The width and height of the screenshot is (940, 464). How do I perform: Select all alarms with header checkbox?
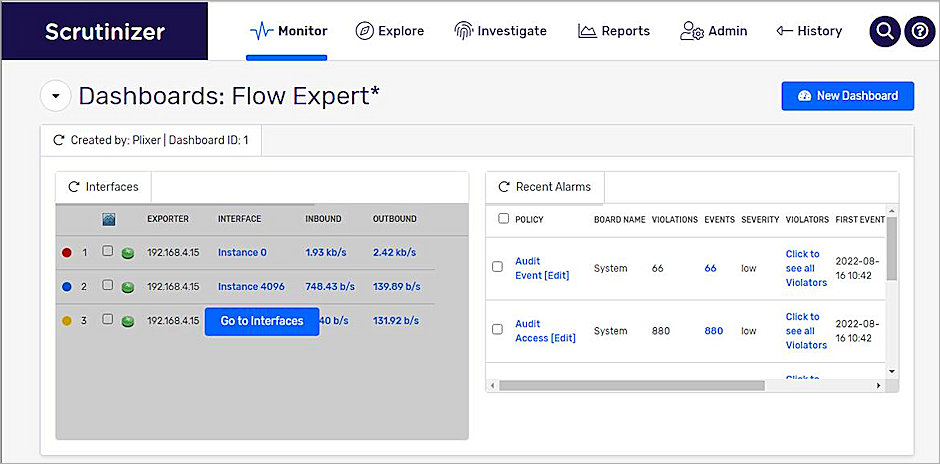(x=503, y=219)
